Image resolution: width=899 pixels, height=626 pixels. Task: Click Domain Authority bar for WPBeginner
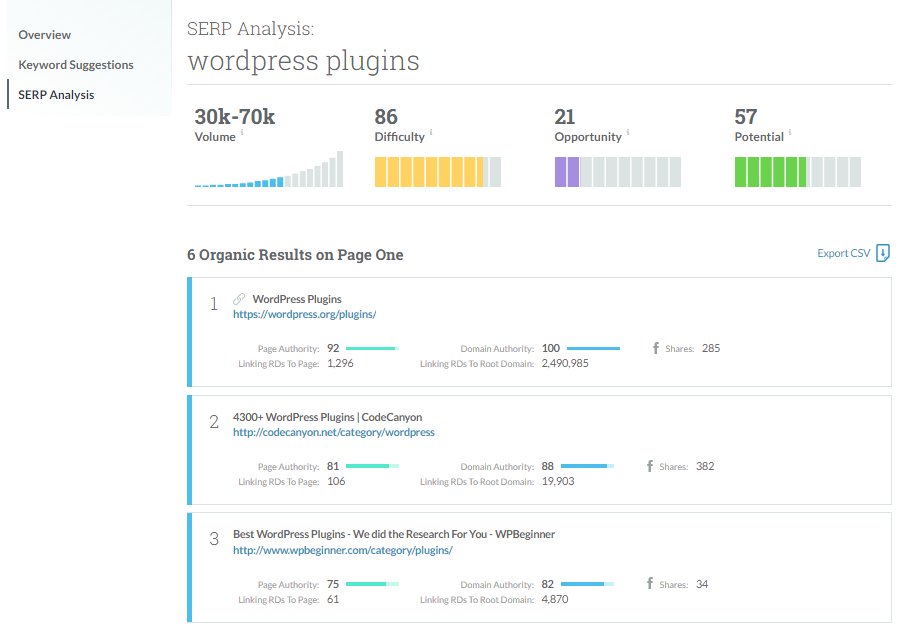tap(587, 584)
